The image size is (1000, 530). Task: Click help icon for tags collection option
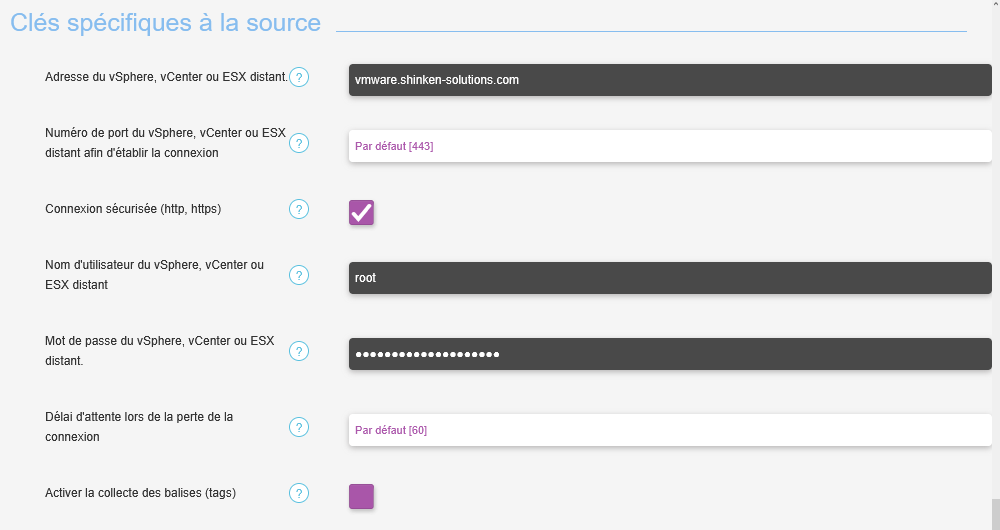299,493
